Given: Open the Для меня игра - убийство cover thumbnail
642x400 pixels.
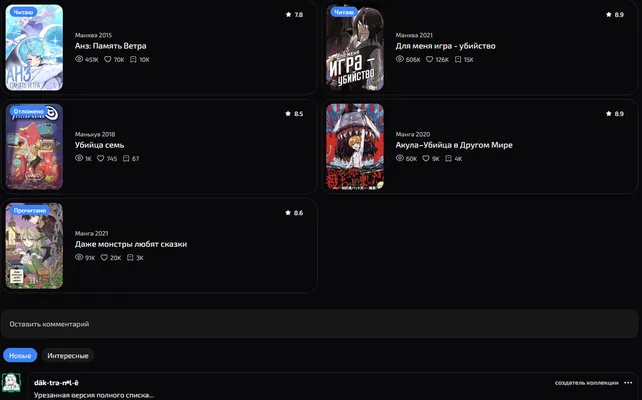Looking at the screenshot, I should click(x=355, y=47).
